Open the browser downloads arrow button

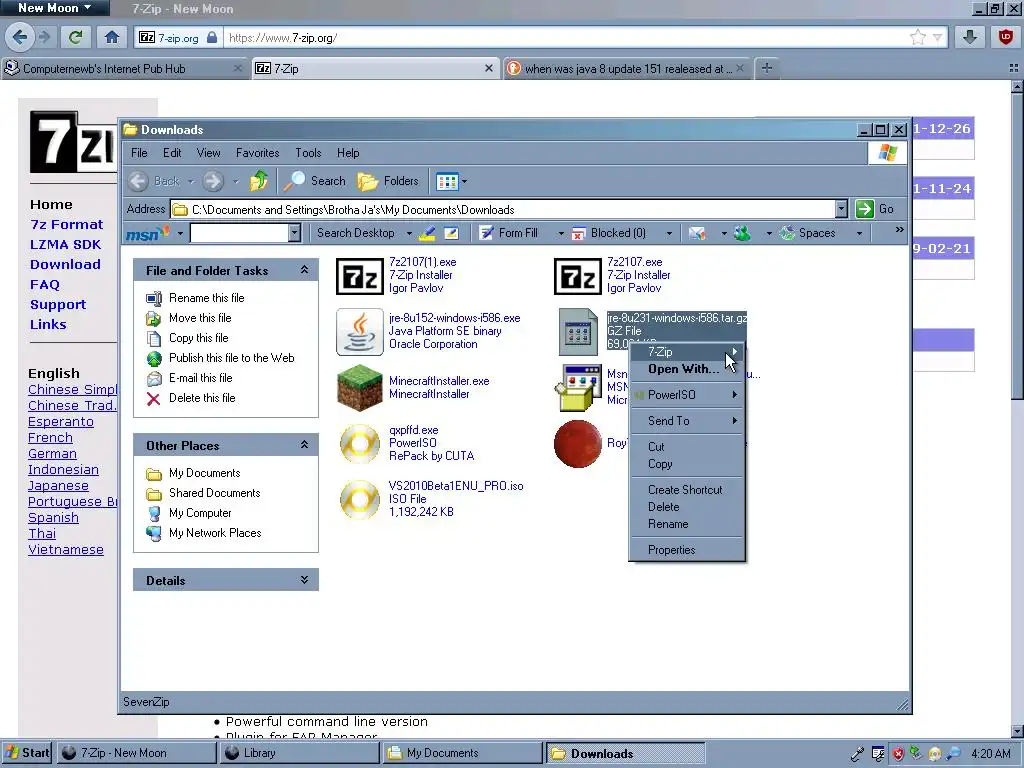[970, 37]
